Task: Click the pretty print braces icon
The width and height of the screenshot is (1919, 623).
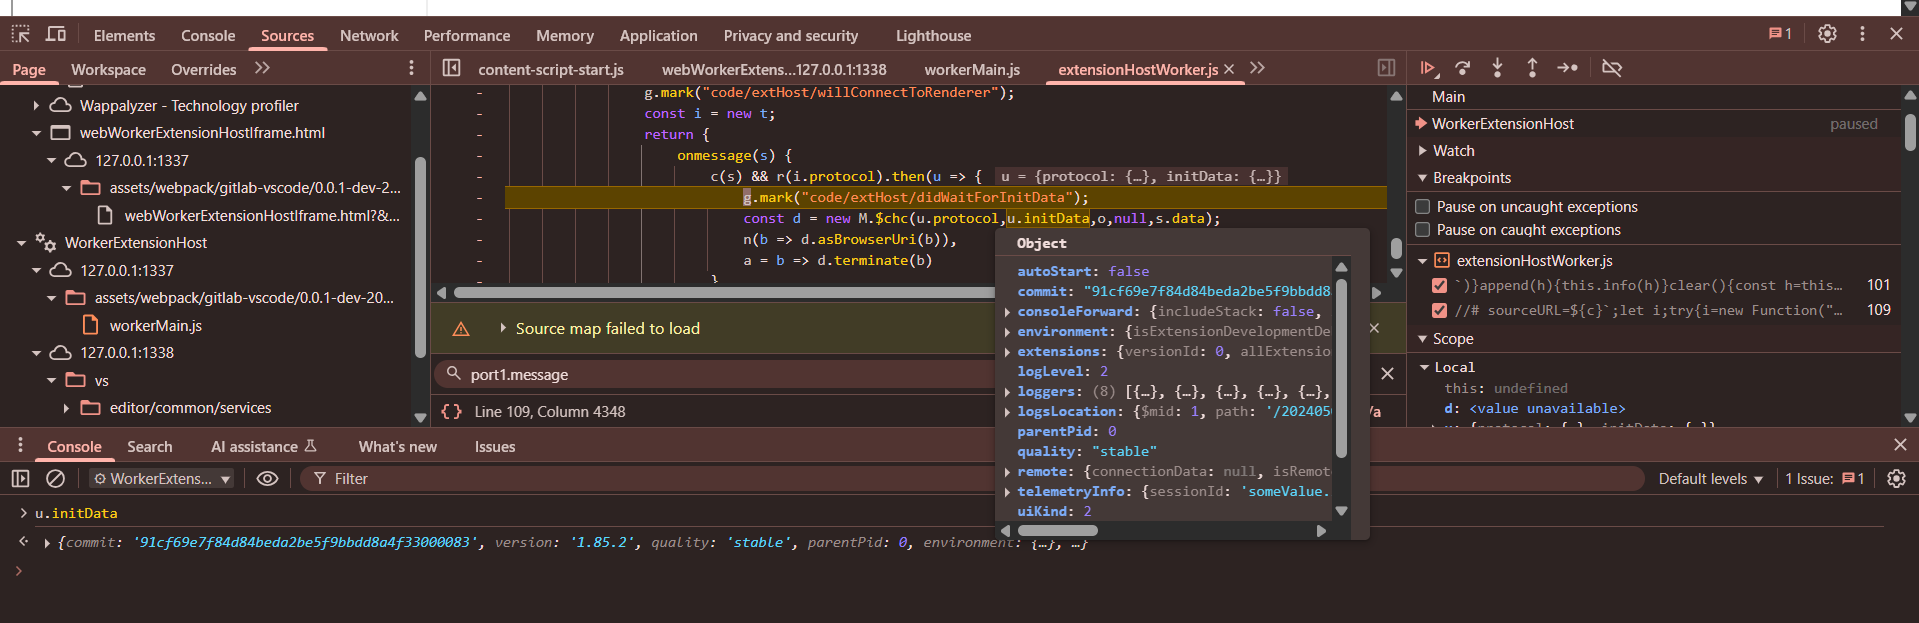Action: pos(451,411)
